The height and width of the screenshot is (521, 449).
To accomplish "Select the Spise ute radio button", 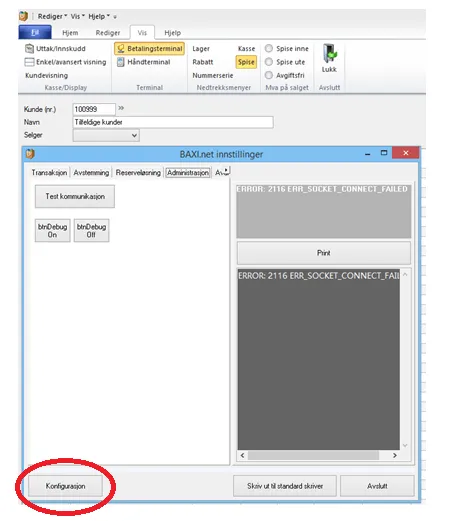I will click(269, 62).
